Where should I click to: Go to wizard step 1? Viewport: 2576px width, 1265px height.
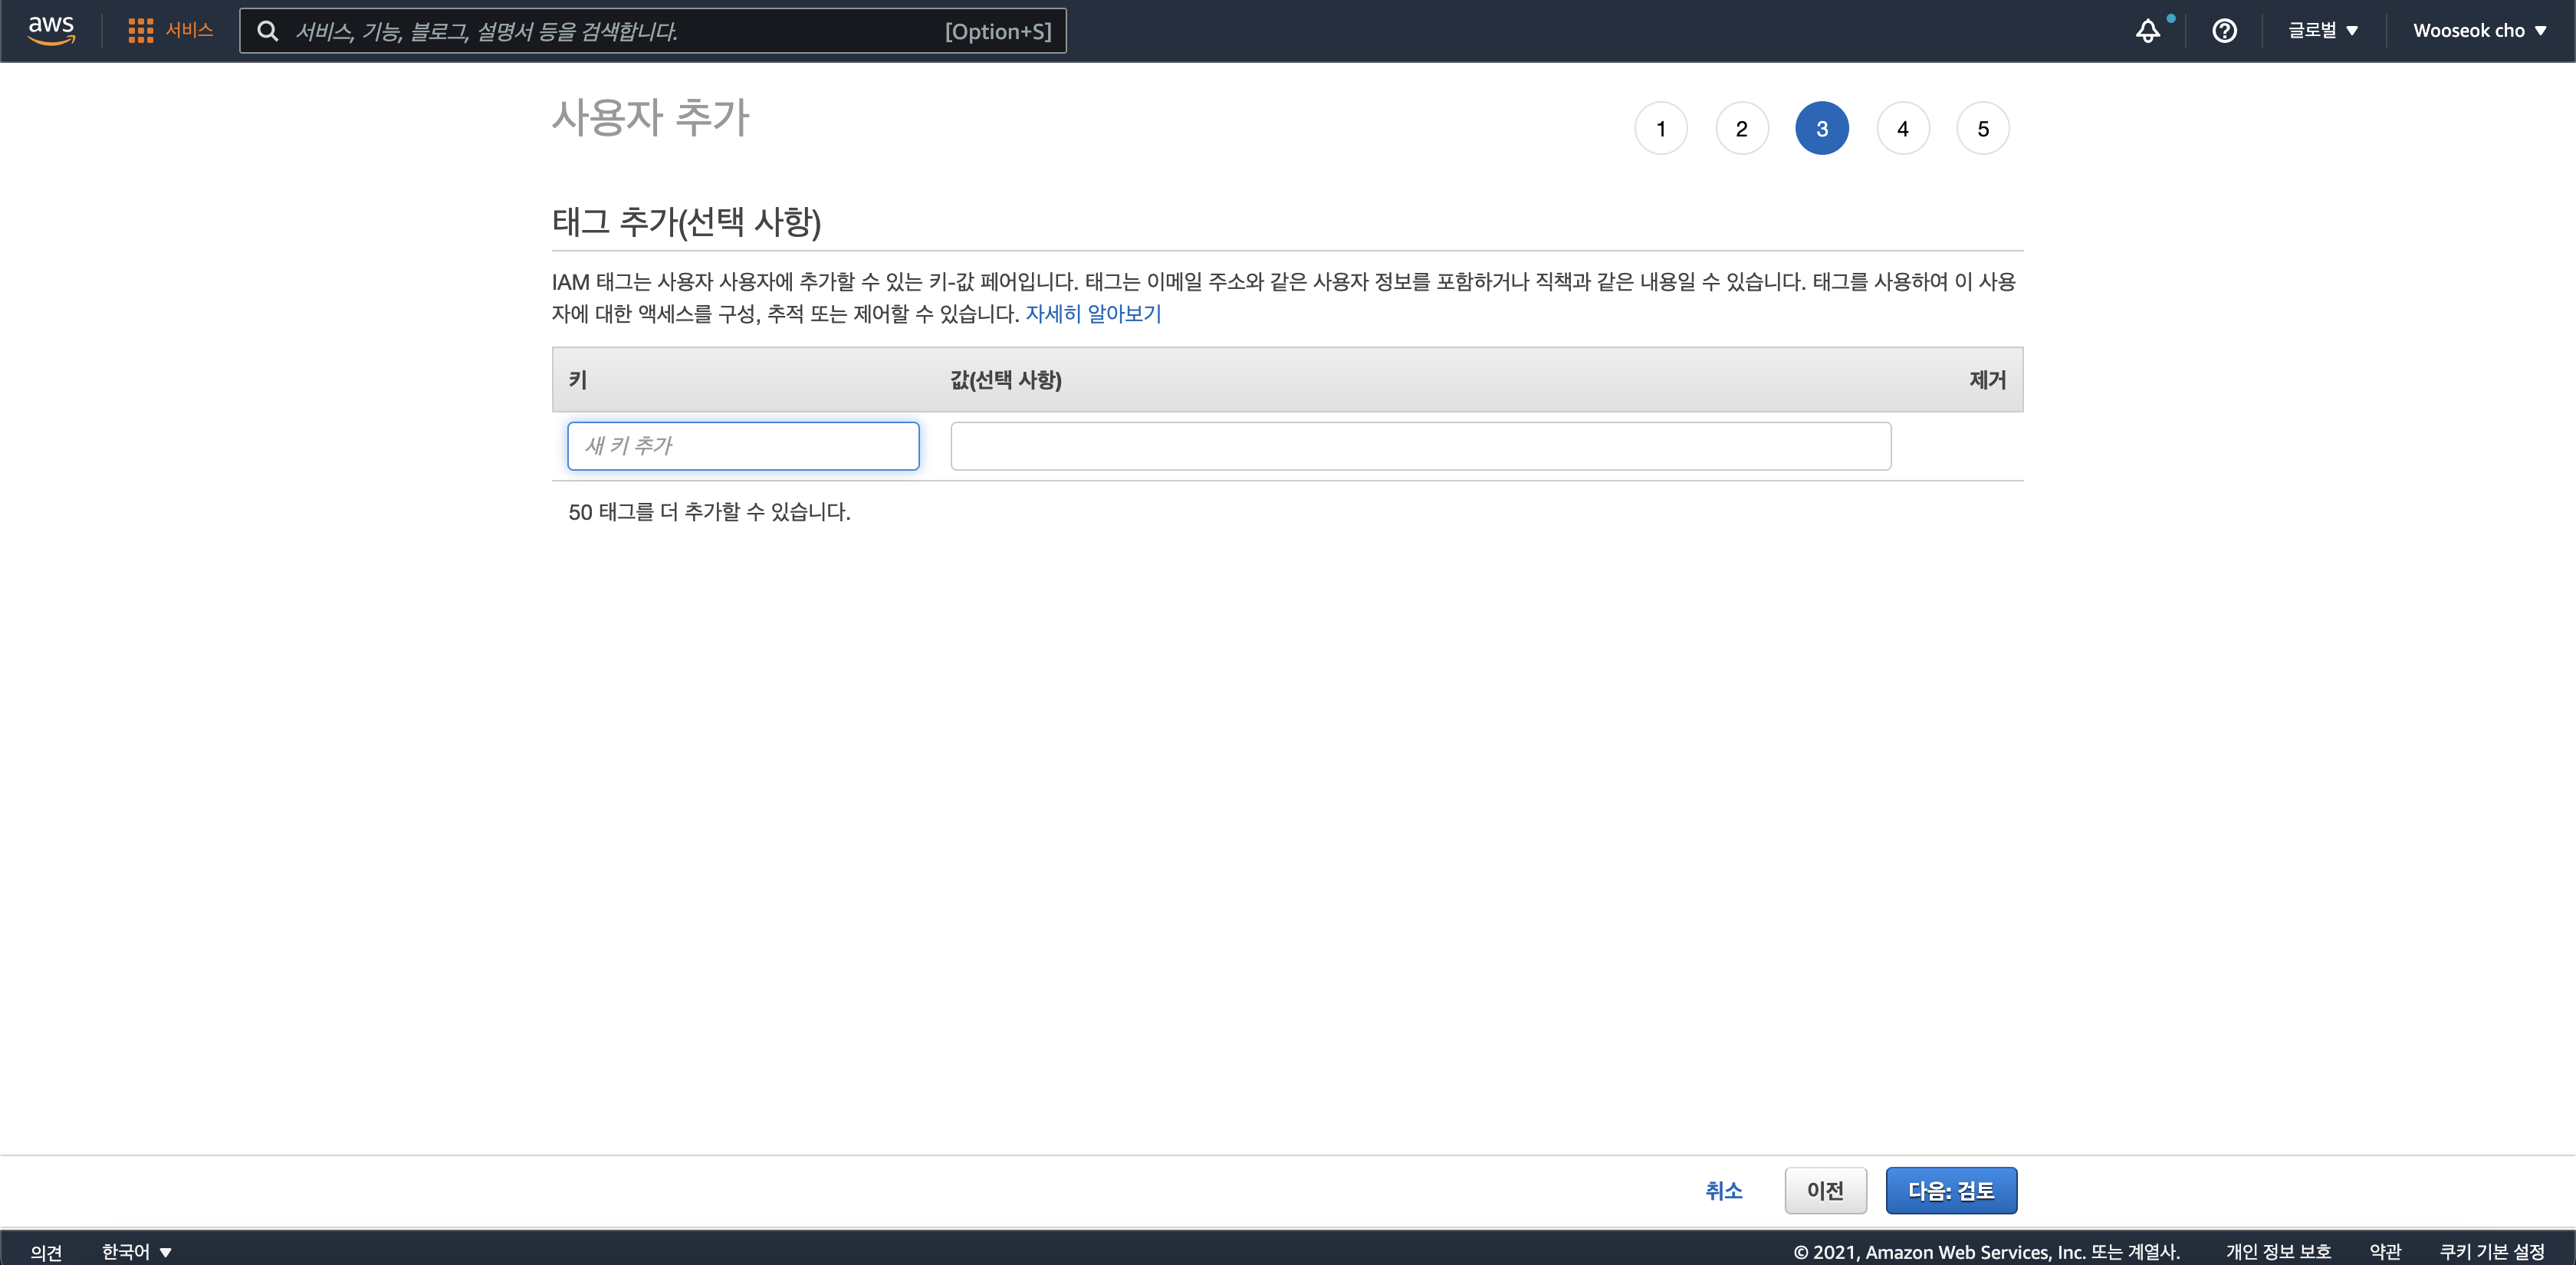point(1661,129)
